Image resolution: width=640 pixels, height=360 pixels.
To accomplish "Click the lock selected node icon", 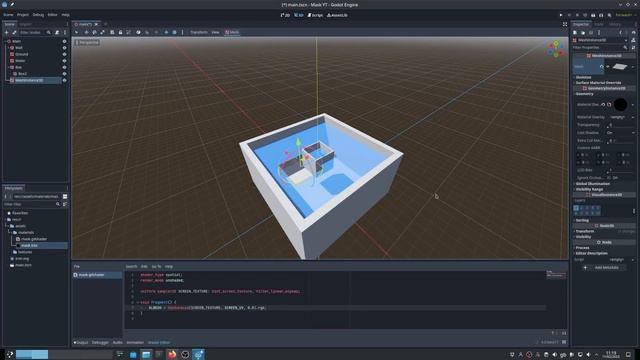I will tap(120, 32).
